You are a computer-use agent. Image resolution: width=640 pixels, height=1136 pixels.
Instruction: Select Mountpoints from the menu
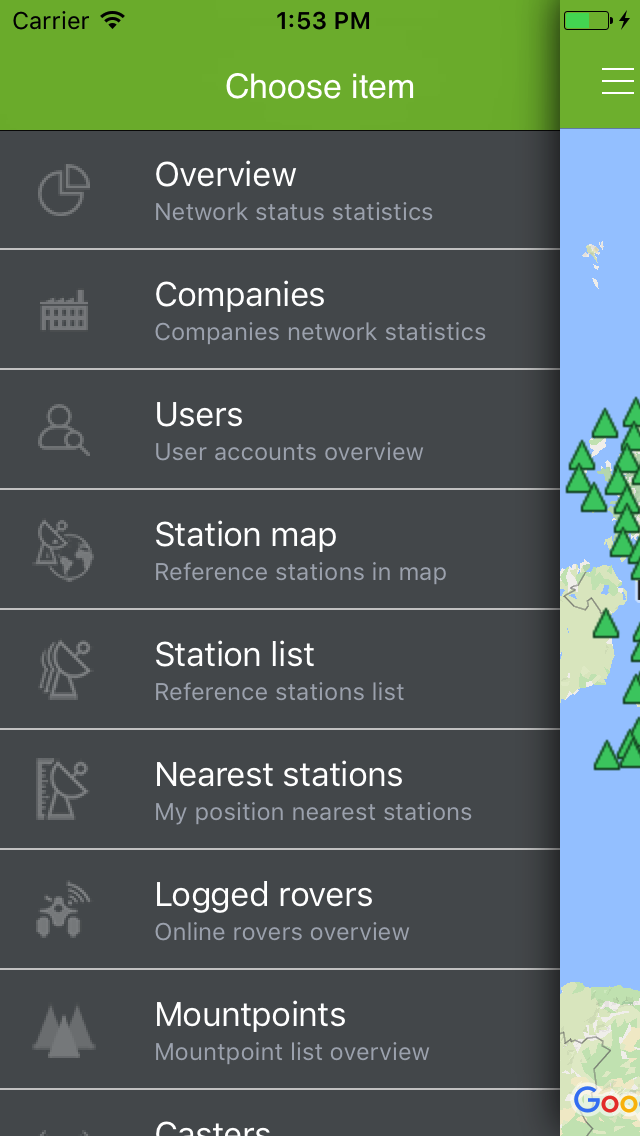tap(280, 1030)
